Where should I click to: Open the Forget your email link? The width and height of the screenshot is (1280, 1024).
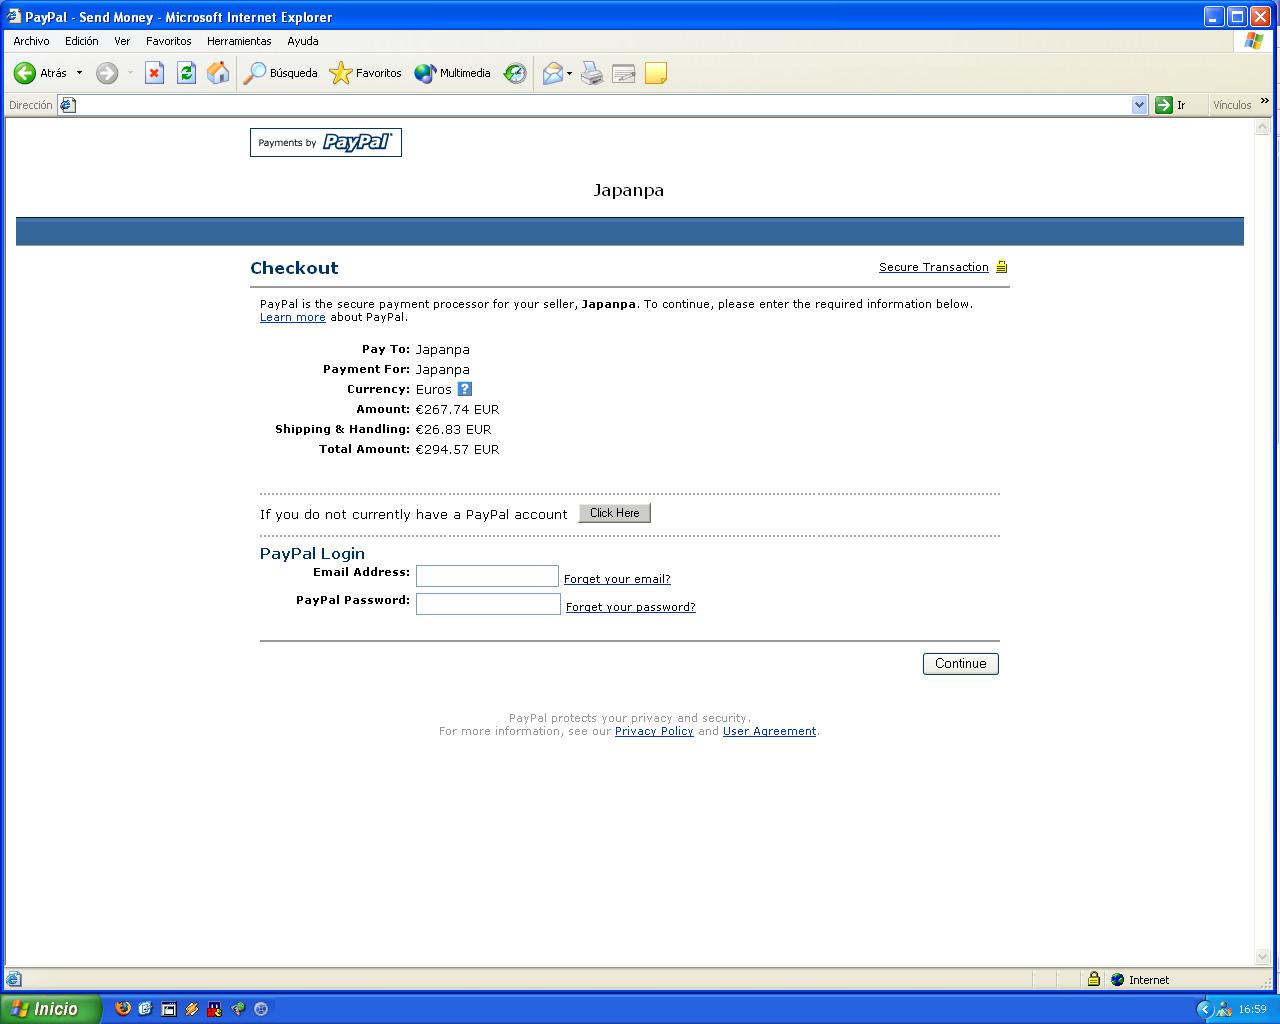point(617,579)
